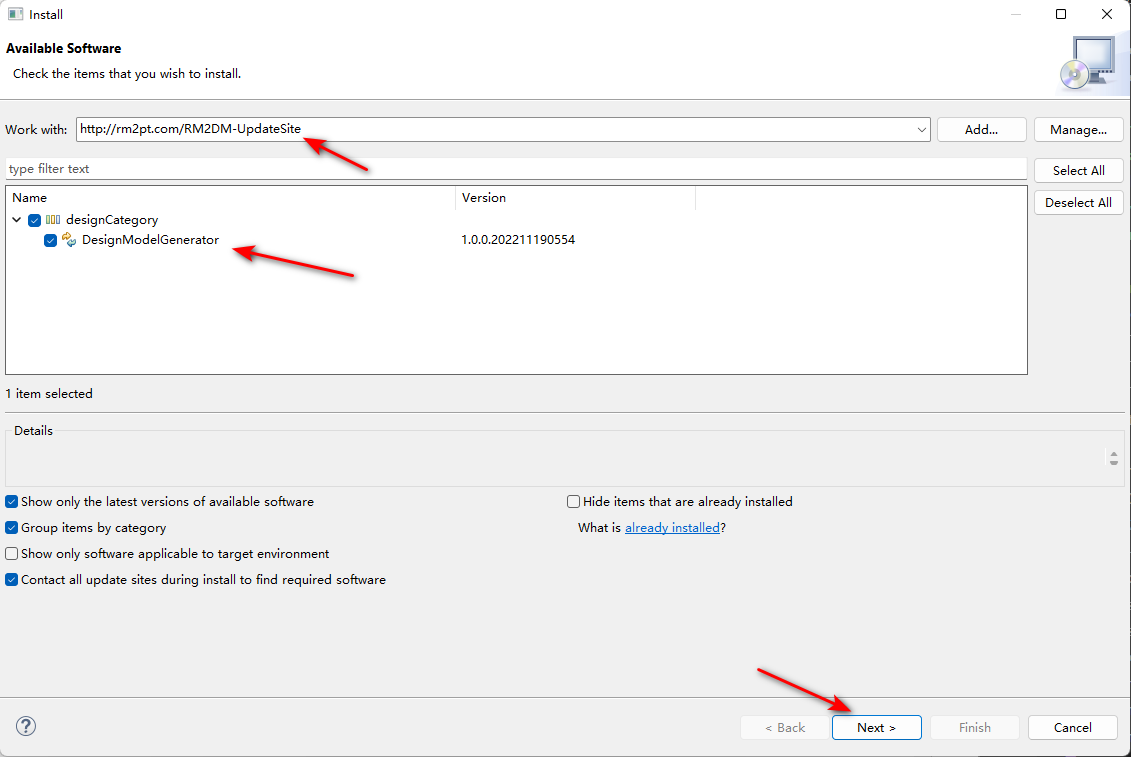The width and height of the screenshot is (1131, 757).
Task: Click the DesignModelGenerator feature icon
Action: click(x=69, y=240)
